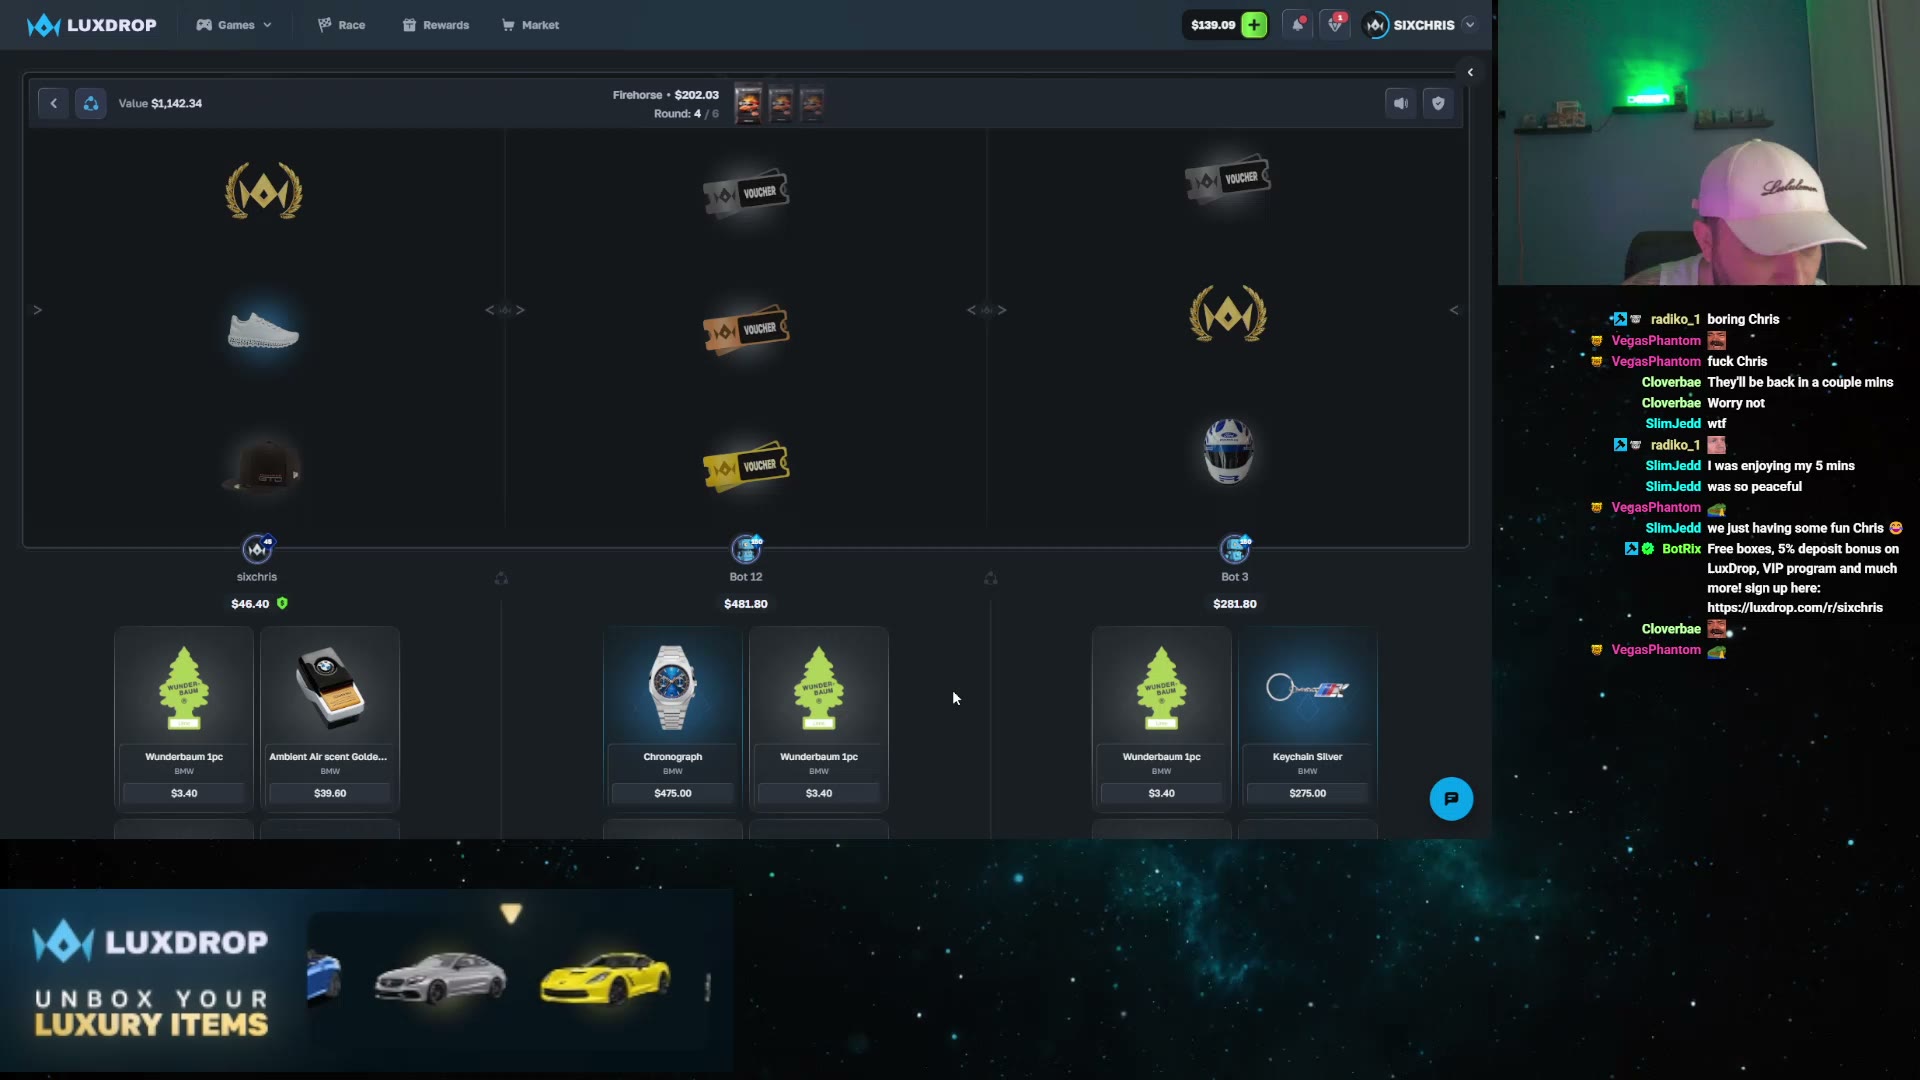This screenshot has width=1920, height=1080.
Task: Open the Keychain Silver card
Action: point(1308,718)
